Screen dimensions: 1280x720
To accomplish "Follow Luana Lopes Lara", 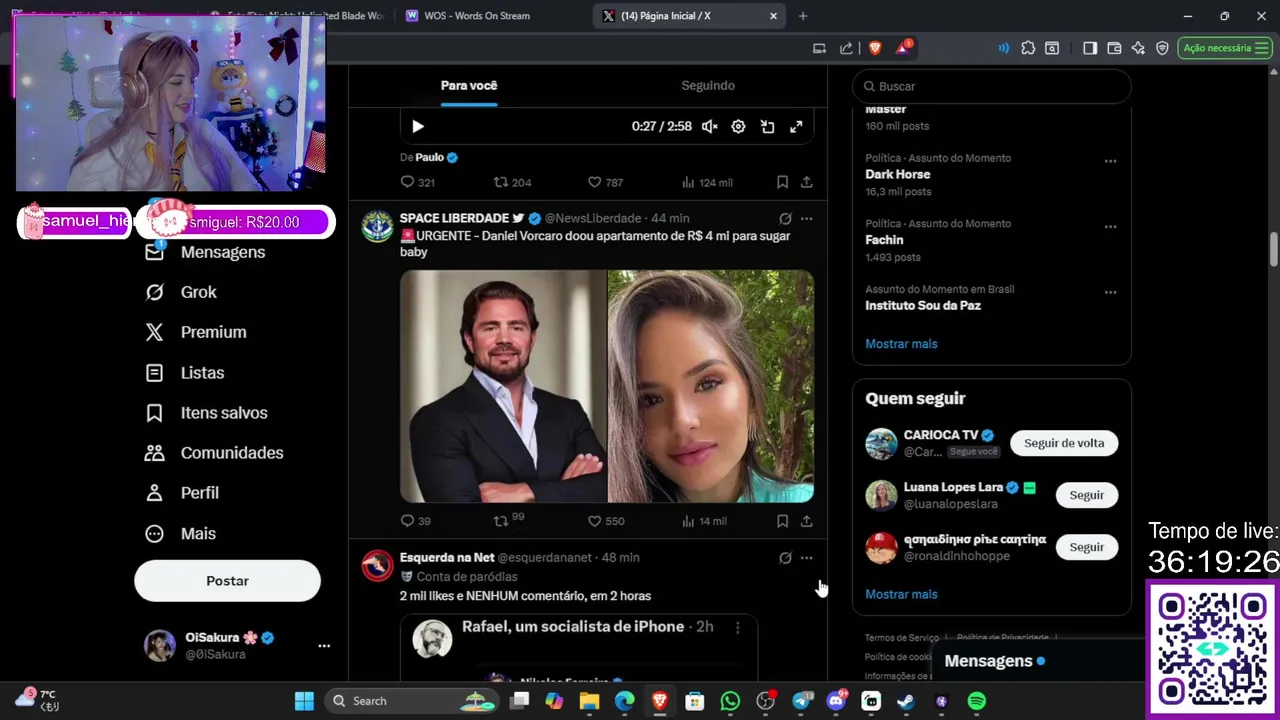I will click(1086, 495).
